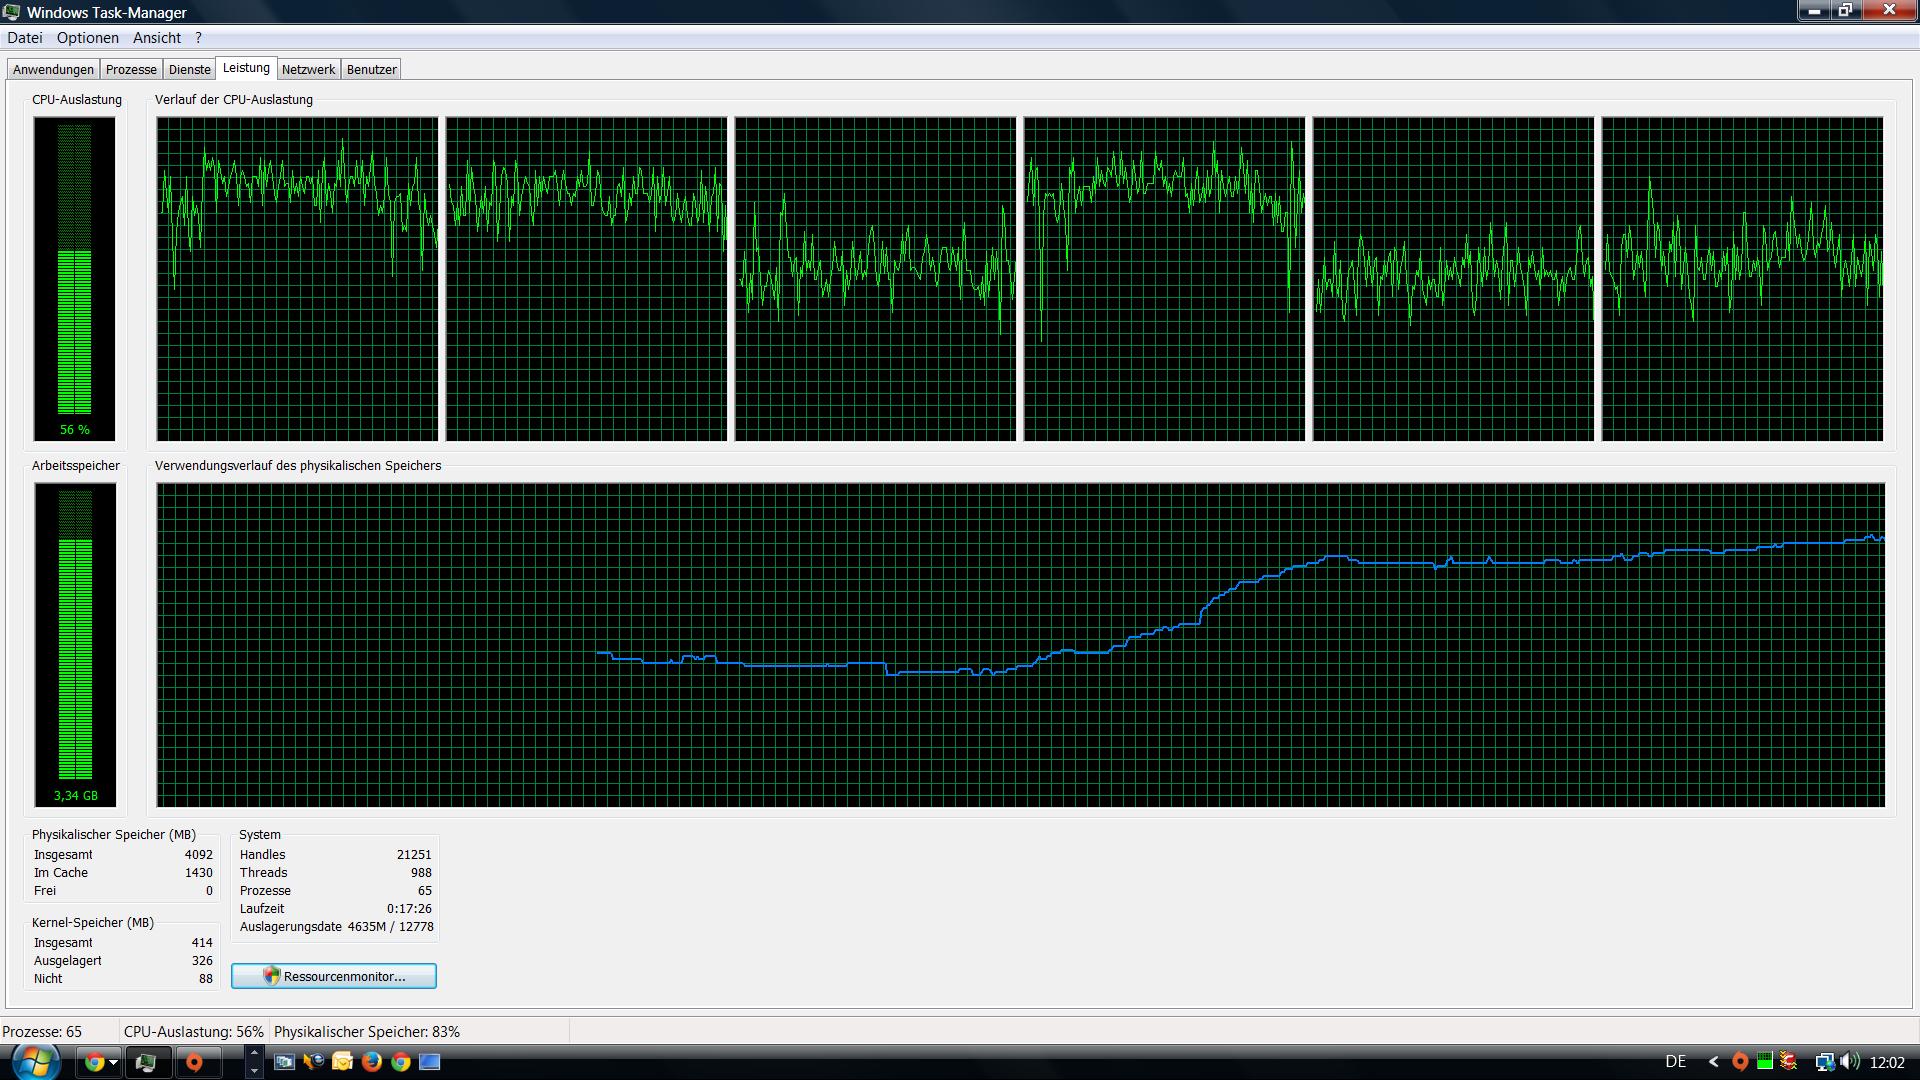This screenshot has width=1920, height=1080.
Task: Click the shield icon on Ressourcenmonitor button
Action: pyautogui.click(x=271, y=976)
